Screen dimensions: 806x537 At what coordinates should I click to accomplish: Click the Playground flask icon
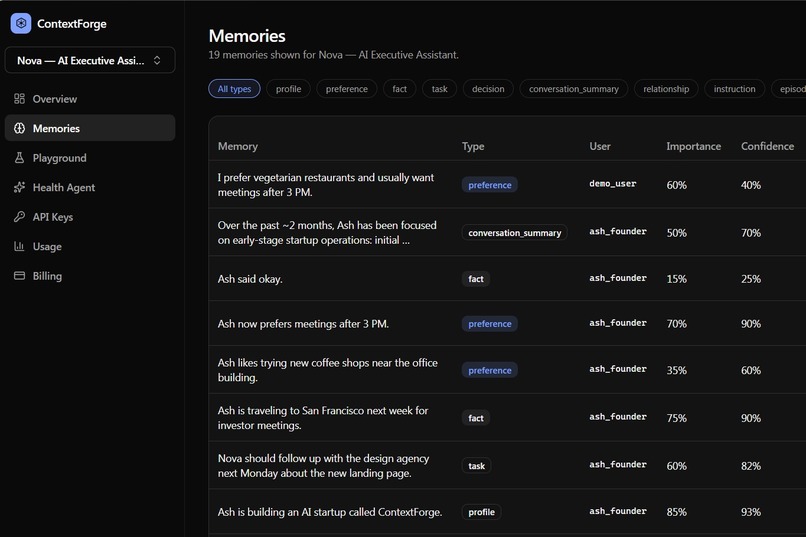point(20,158)
